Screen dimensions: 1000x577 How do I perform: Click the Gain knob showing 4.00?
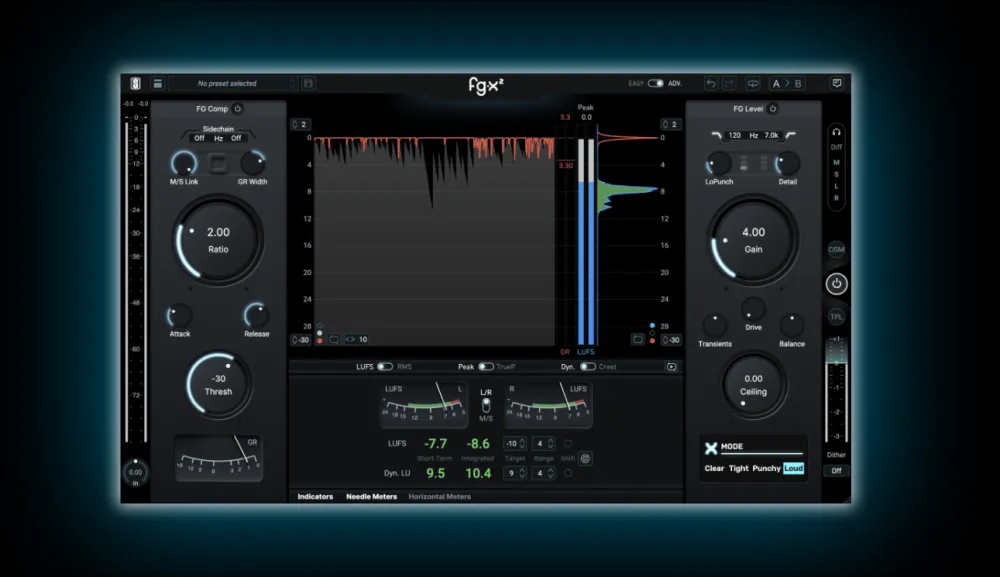tap(753, 240)
